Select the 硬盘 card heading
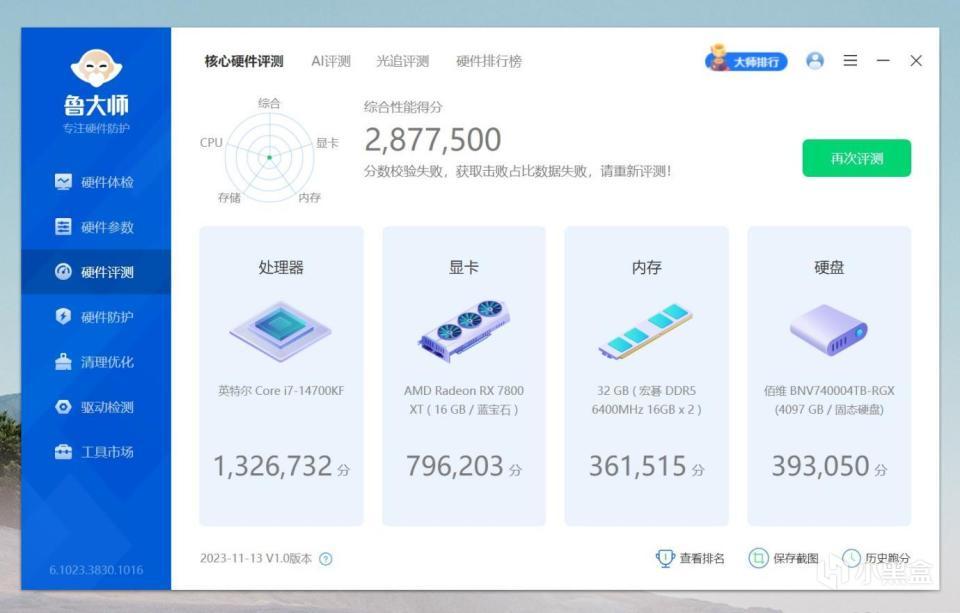The width and height of the screenshot is (960, 613). pos(829,267)
